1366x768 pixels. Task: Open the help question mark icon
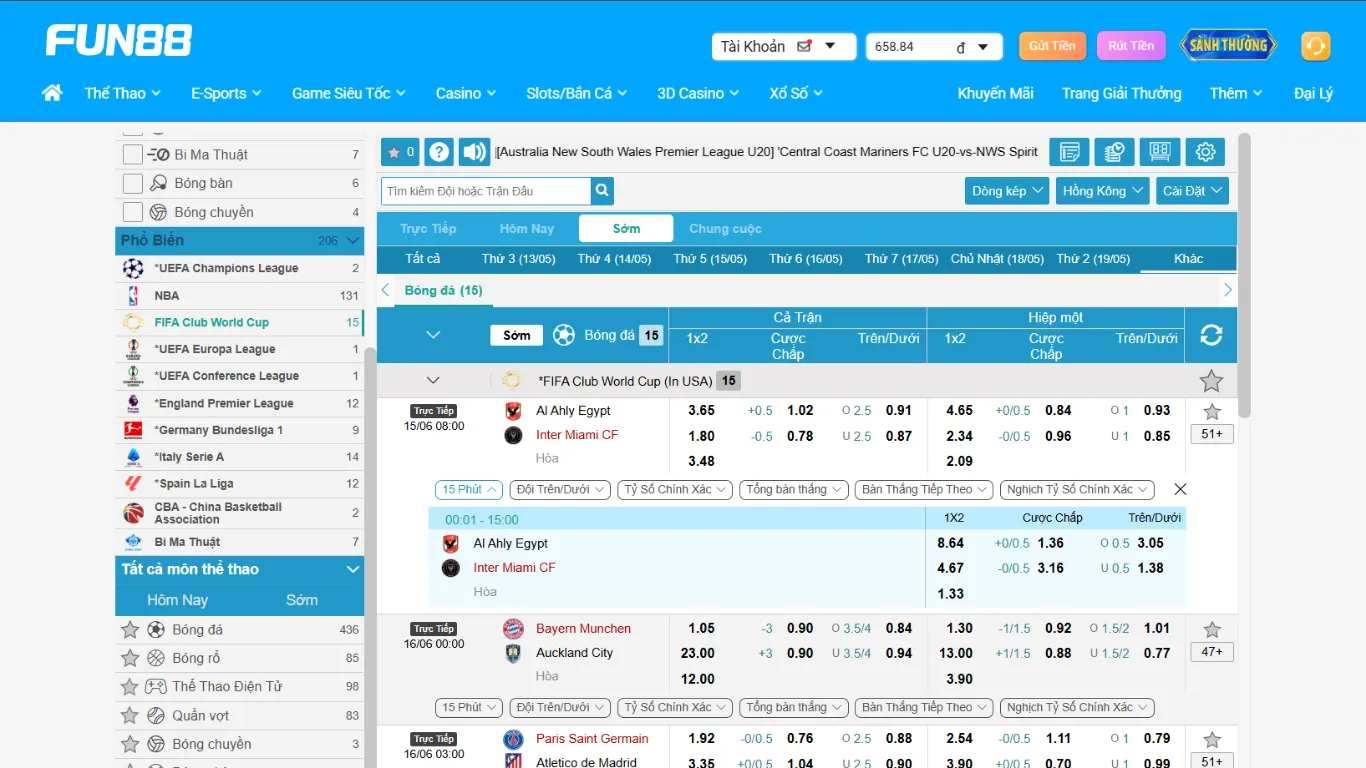coord(439,152)
